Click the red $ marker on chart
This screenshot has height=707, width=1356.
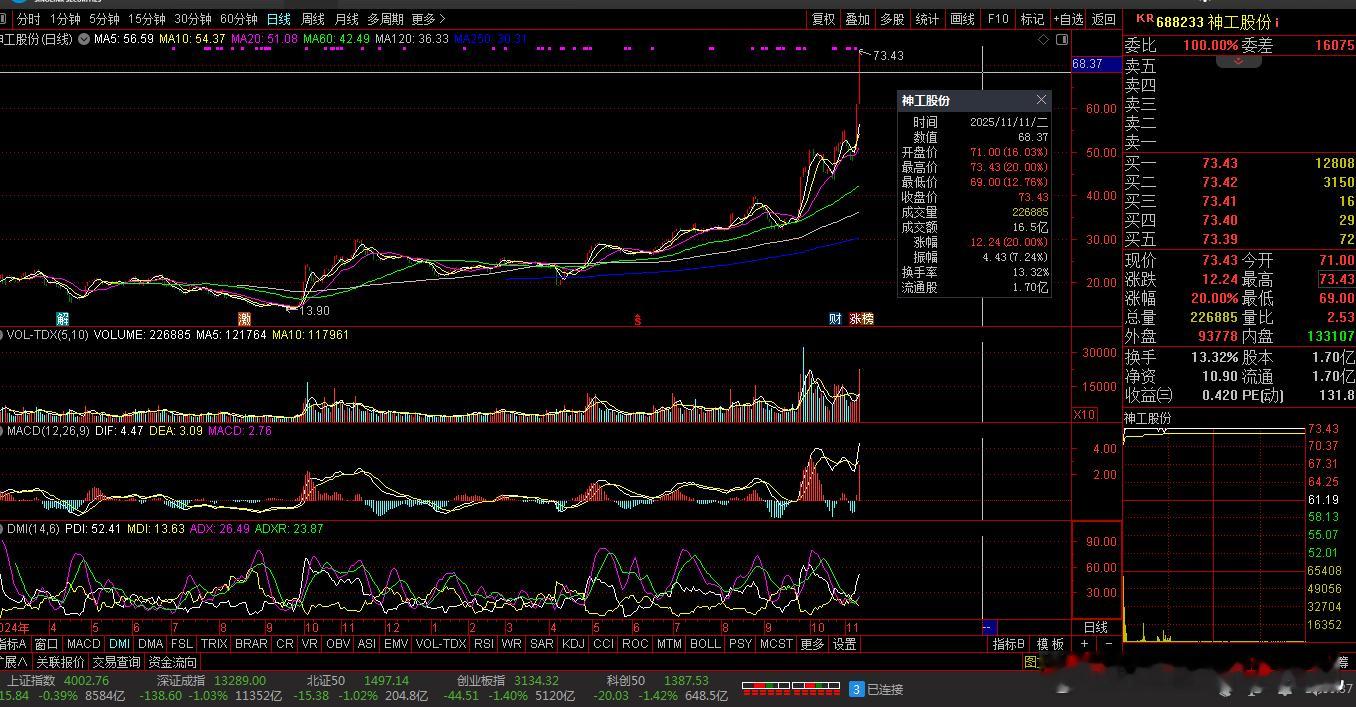(x=637, y=320)
